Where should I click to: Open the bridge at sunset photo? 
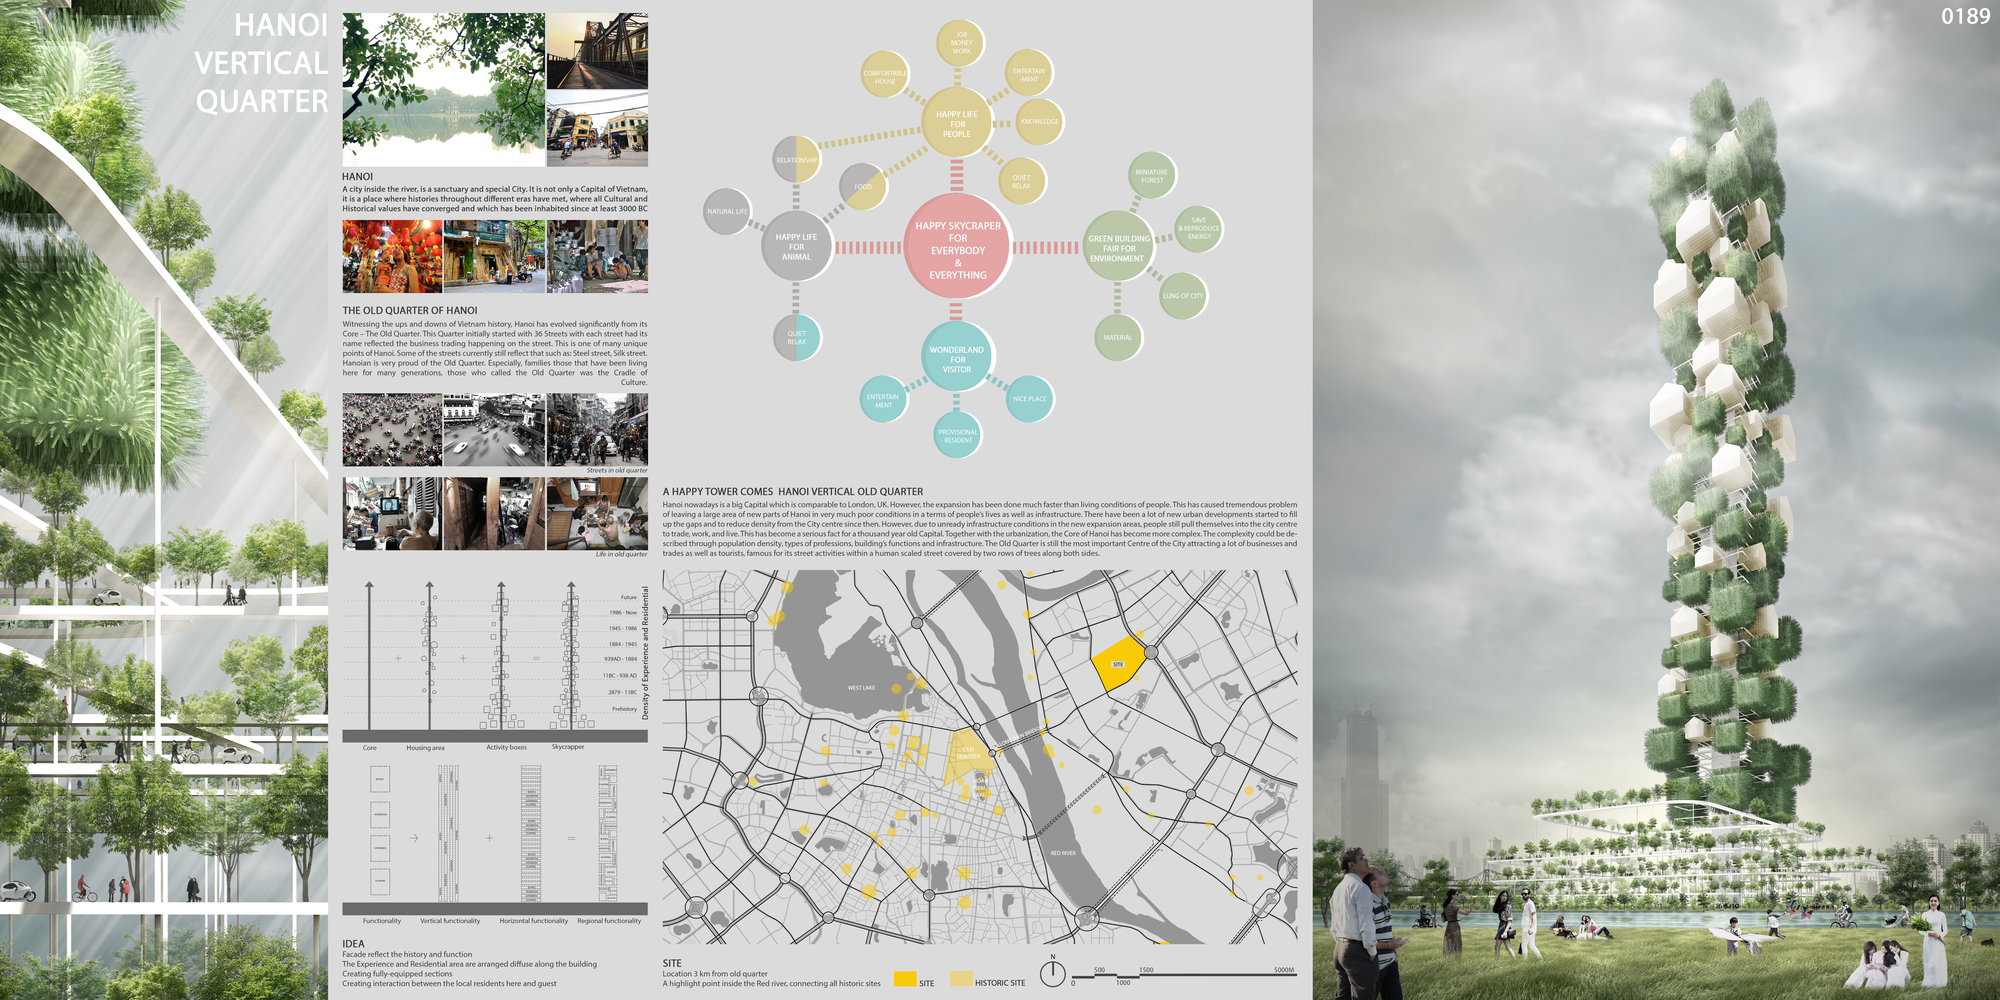point(597,51)
